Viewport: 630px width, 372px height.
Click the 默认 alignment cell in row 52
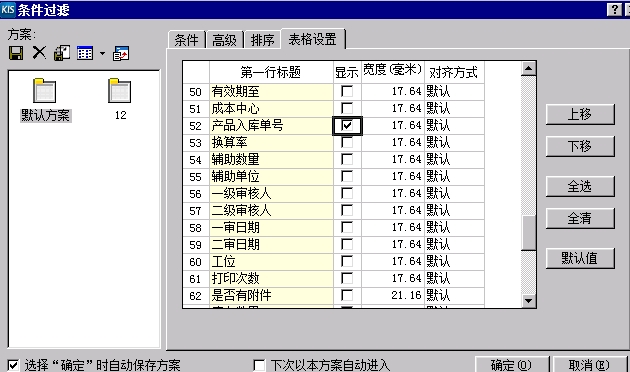click(454, 126)
